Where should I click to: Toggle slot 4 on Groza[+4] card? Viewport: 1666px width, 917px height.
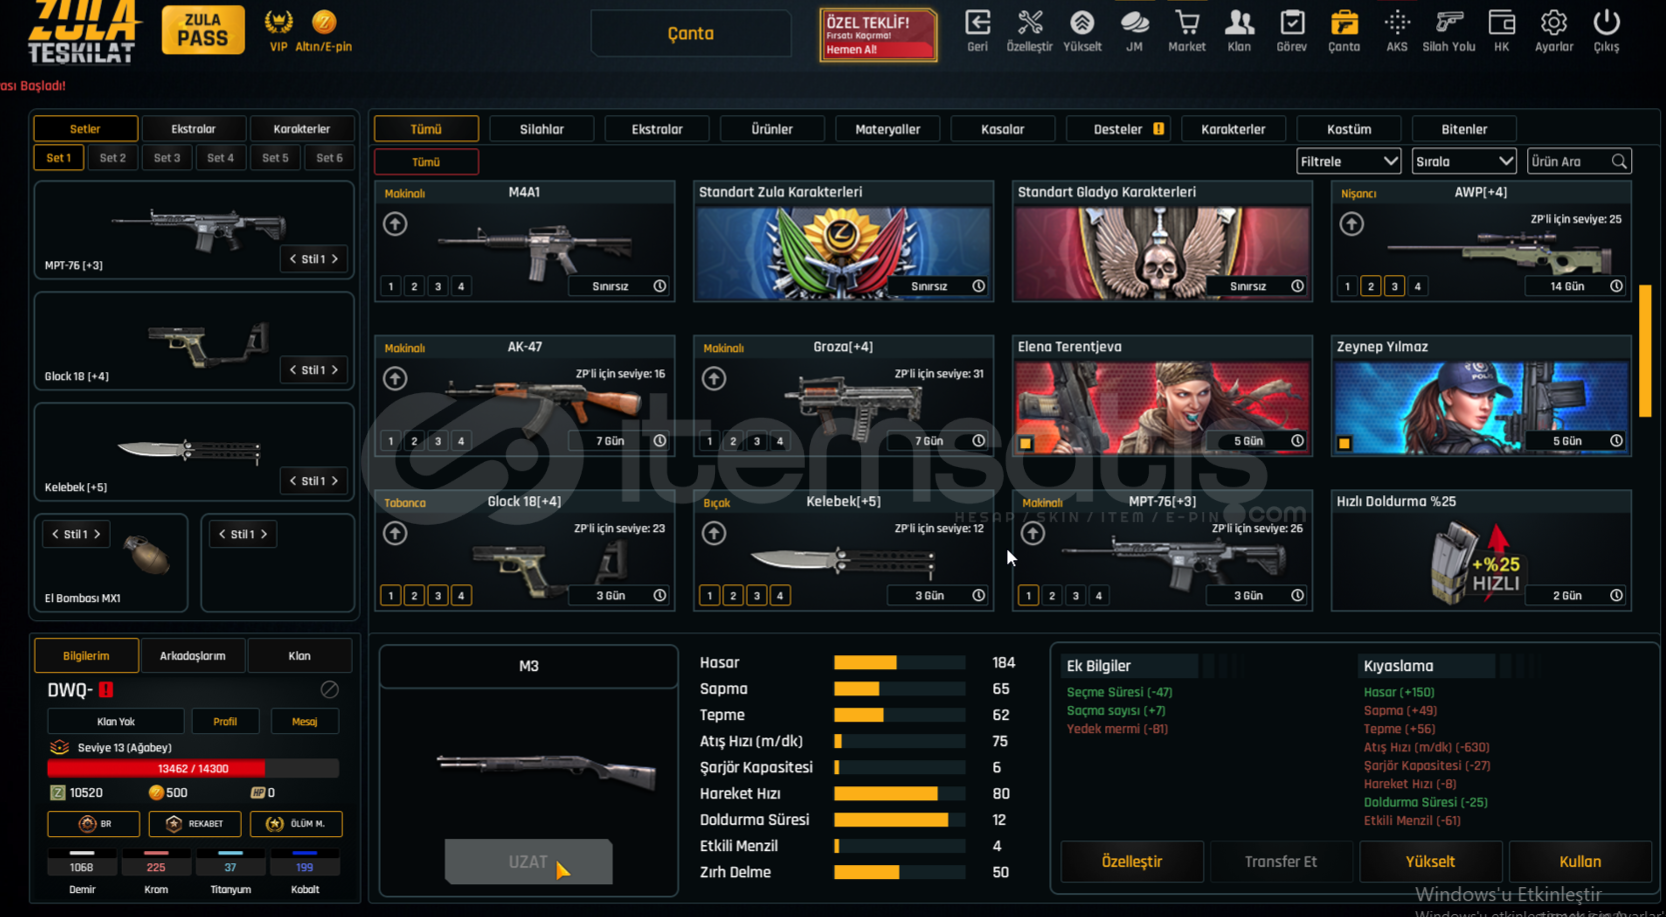pos(780,441)
